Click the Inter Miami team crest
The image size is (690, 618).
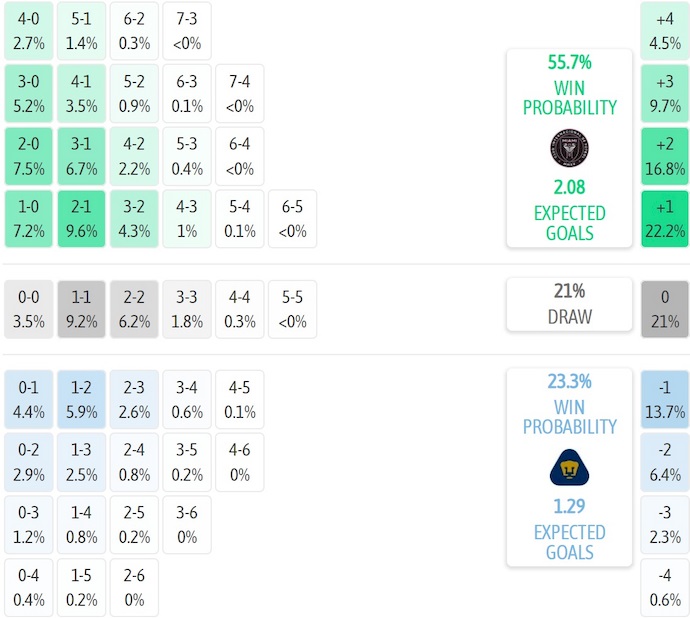pyautogui.click(x=569, y=148)
